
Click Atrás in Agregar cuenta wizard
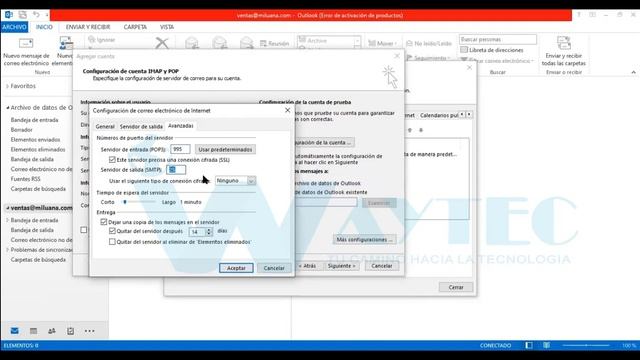click(309, 266)
